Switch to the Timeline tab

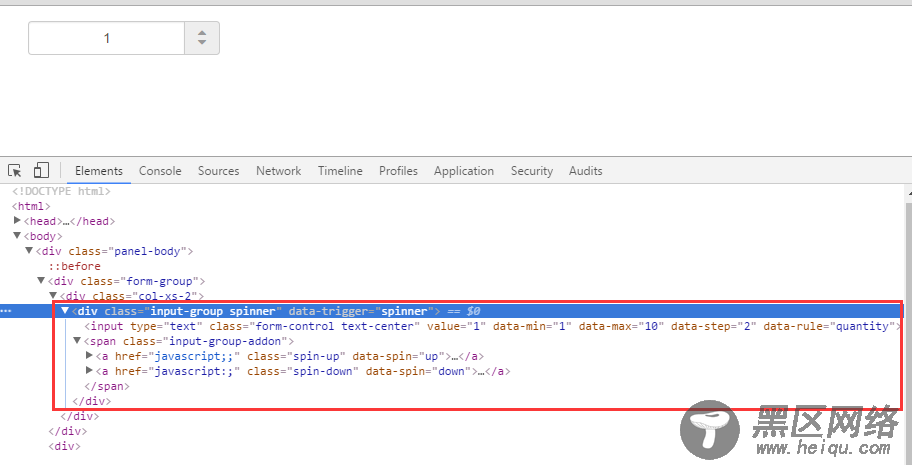(x=340, y=171)
